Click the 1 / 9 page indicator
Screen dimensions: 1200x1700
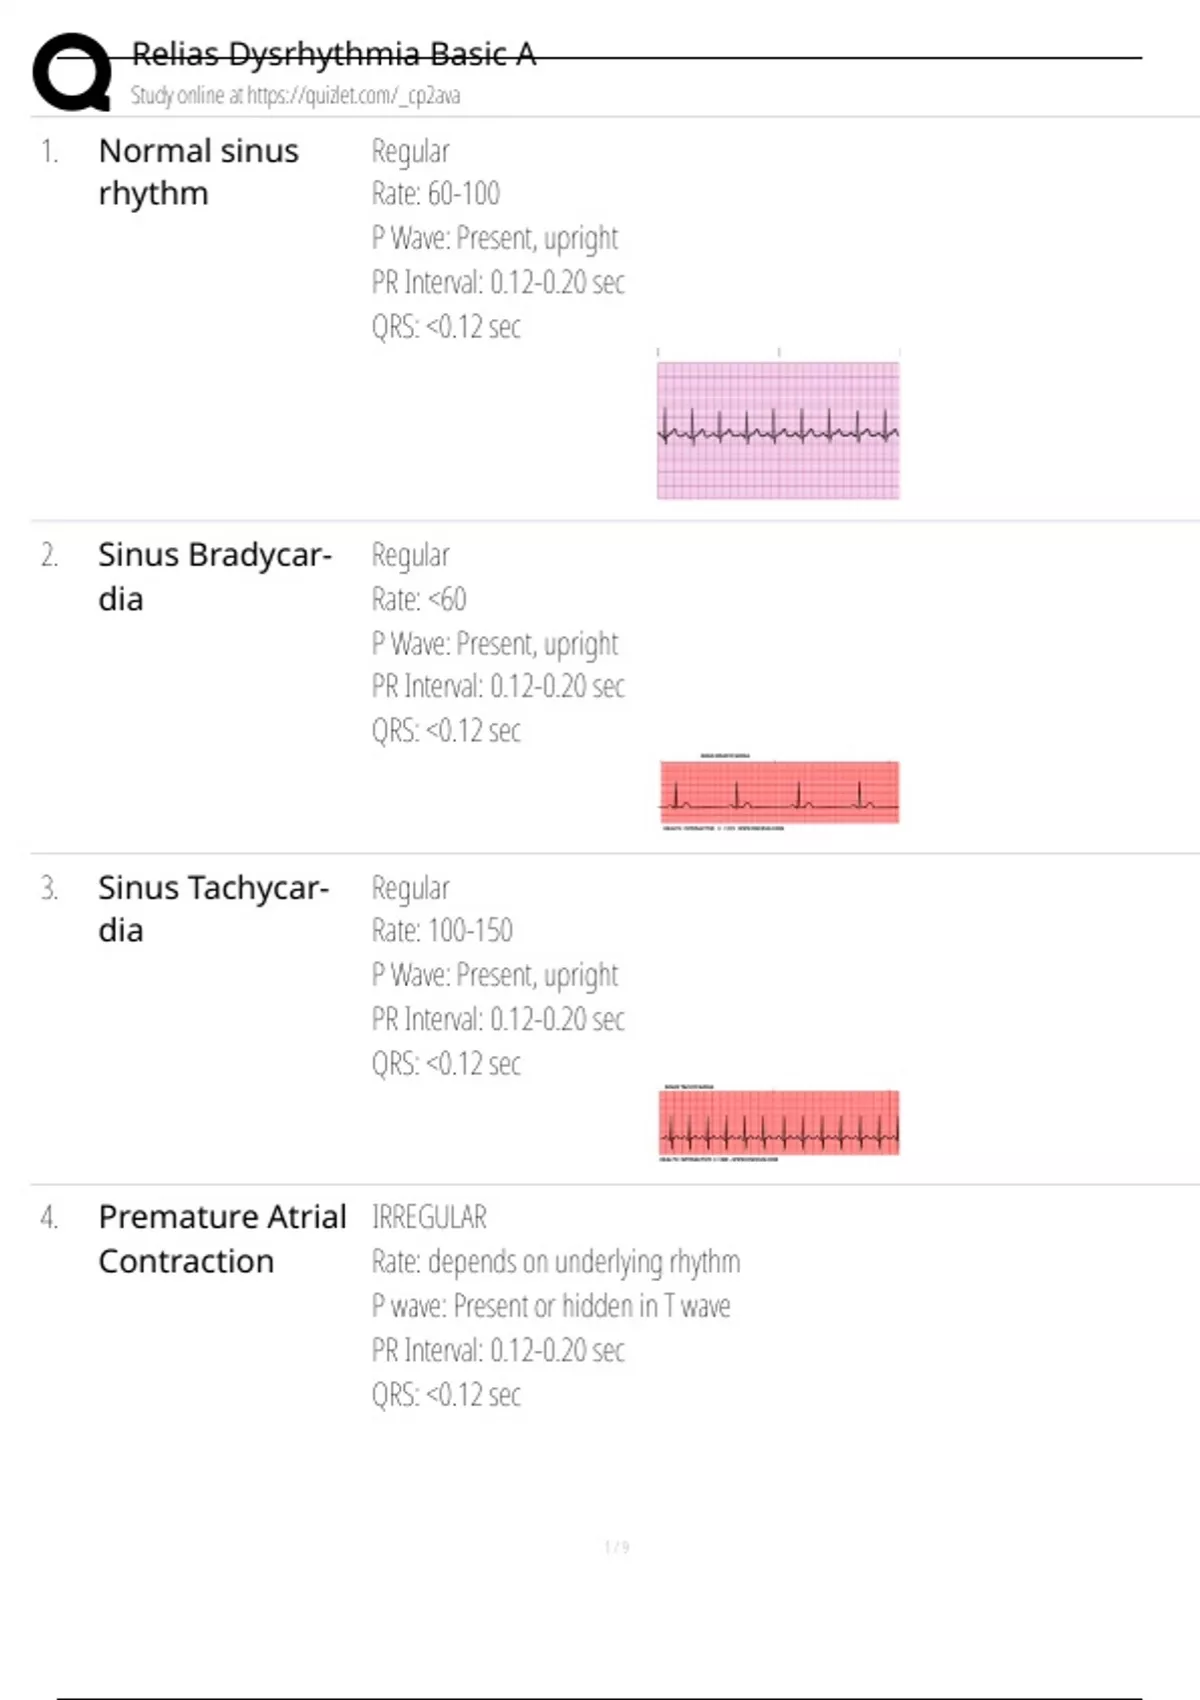pyautogui.click(x=616, y=1547)
